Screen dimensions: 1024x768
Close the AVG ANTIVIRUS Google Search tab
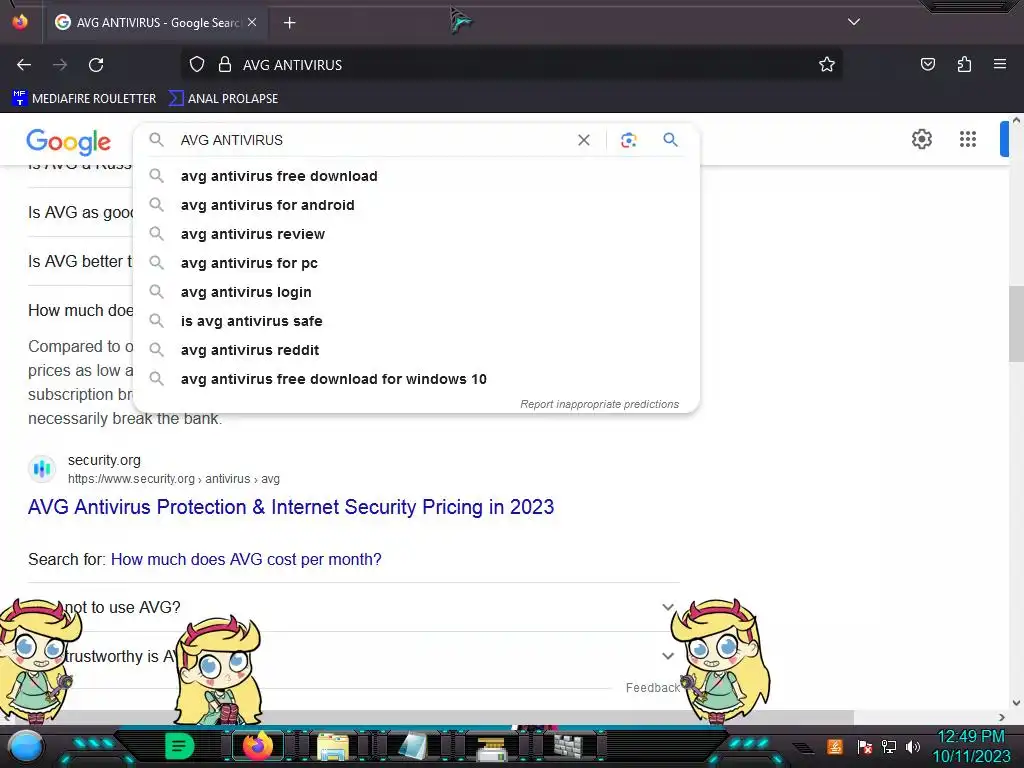coord(252,22)
